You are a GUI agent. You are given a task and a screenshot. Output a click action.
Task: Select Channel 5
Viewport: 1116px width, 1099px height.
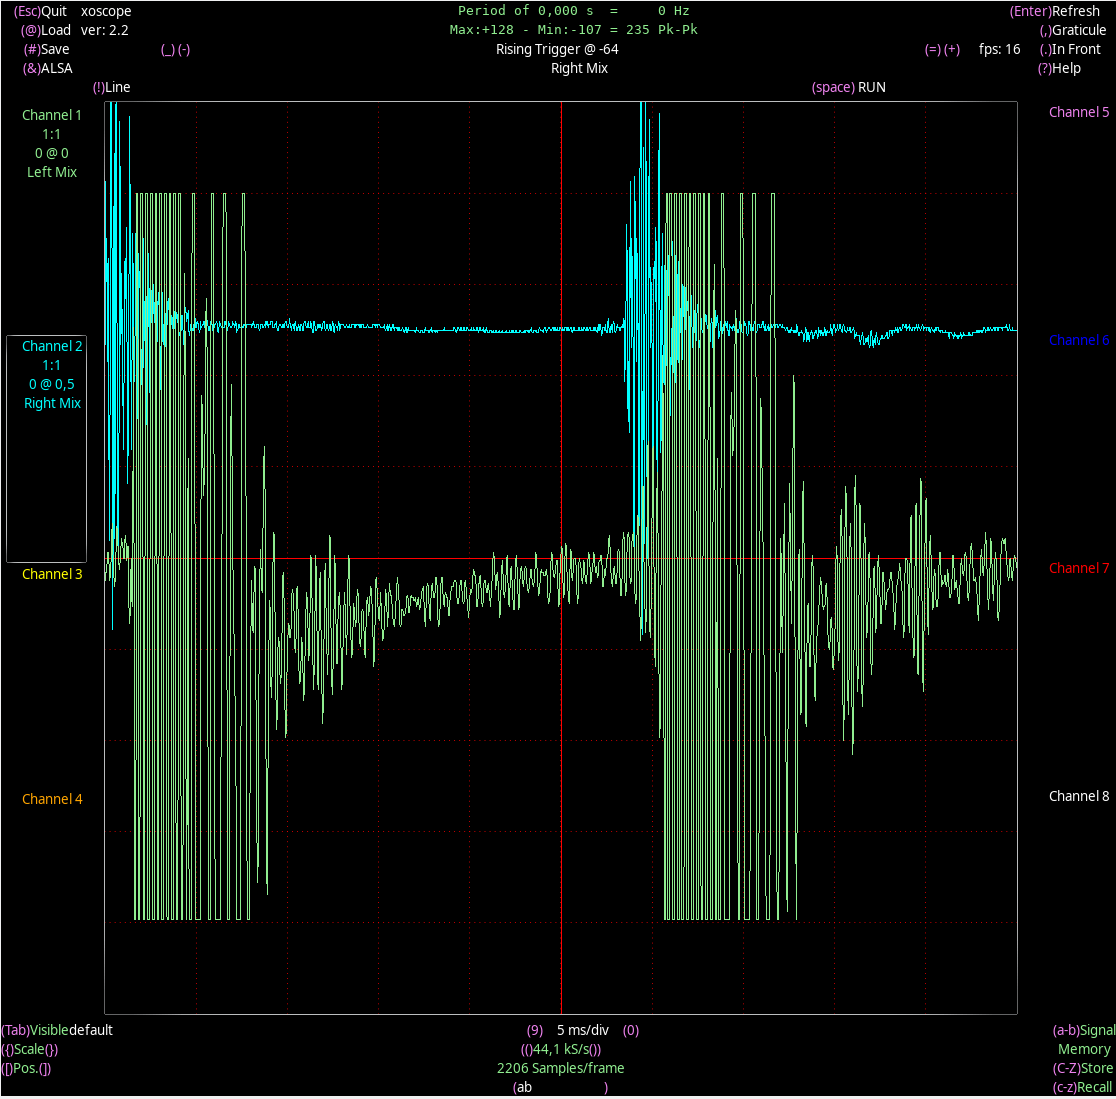pos(1079,112)
